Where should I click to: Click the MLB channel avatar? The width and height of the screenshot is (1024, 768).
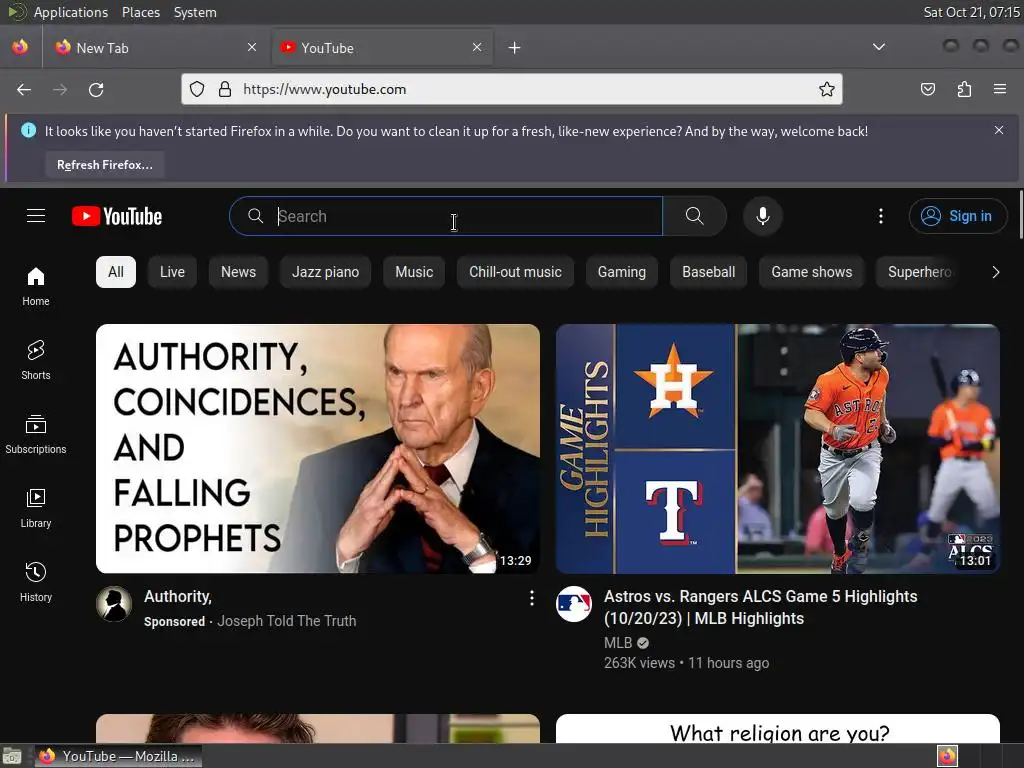tap(573, 604)
